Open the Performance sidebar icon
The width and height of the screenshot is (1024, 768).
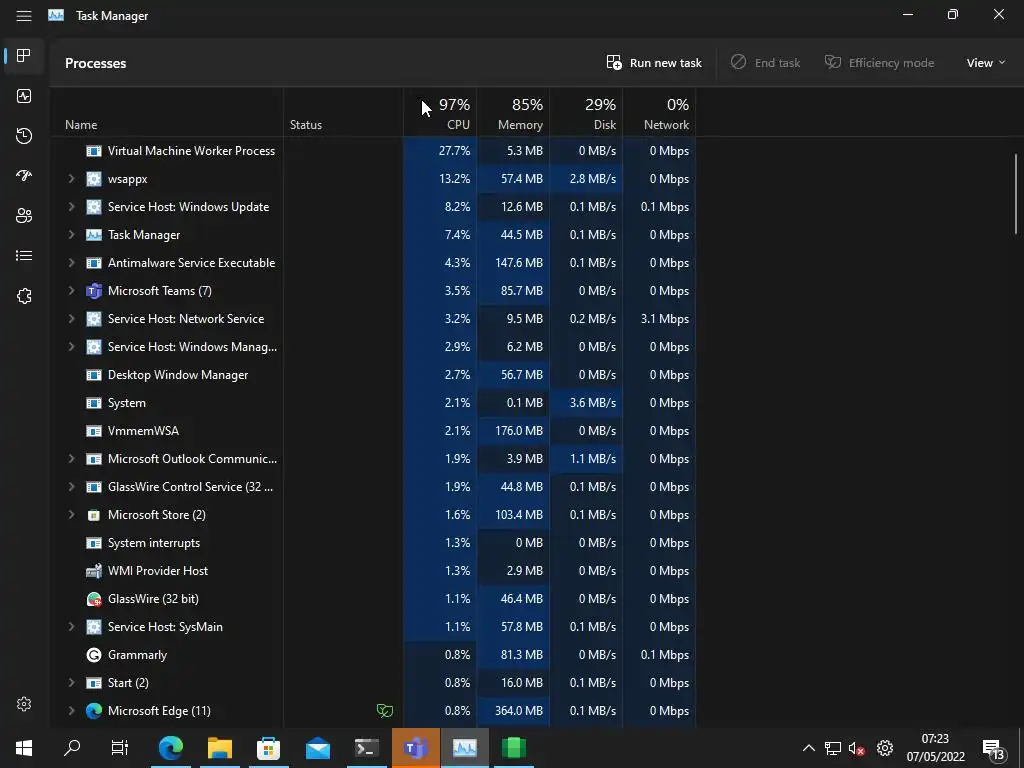[x=24, y=96]
